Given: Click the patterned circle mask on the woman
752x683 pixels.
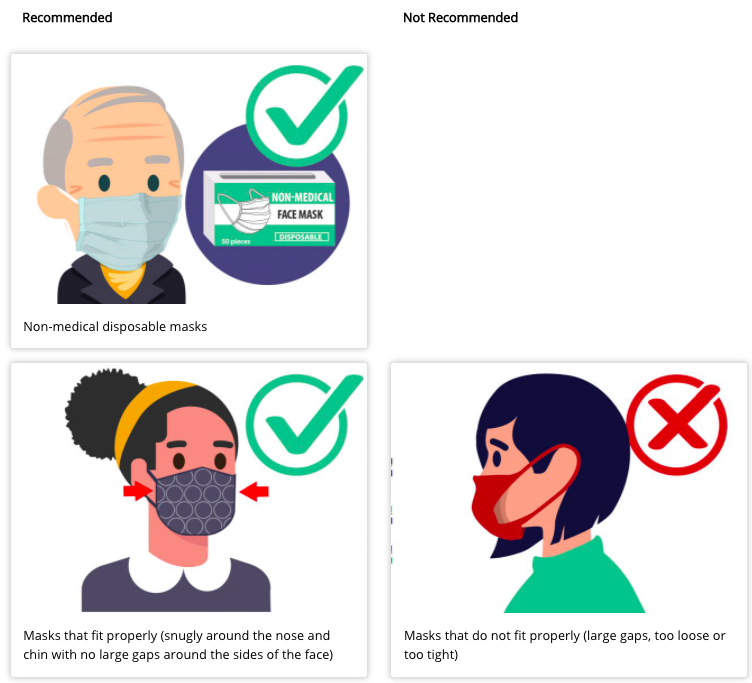Looking at the screenshot, I should pos(194,502).
